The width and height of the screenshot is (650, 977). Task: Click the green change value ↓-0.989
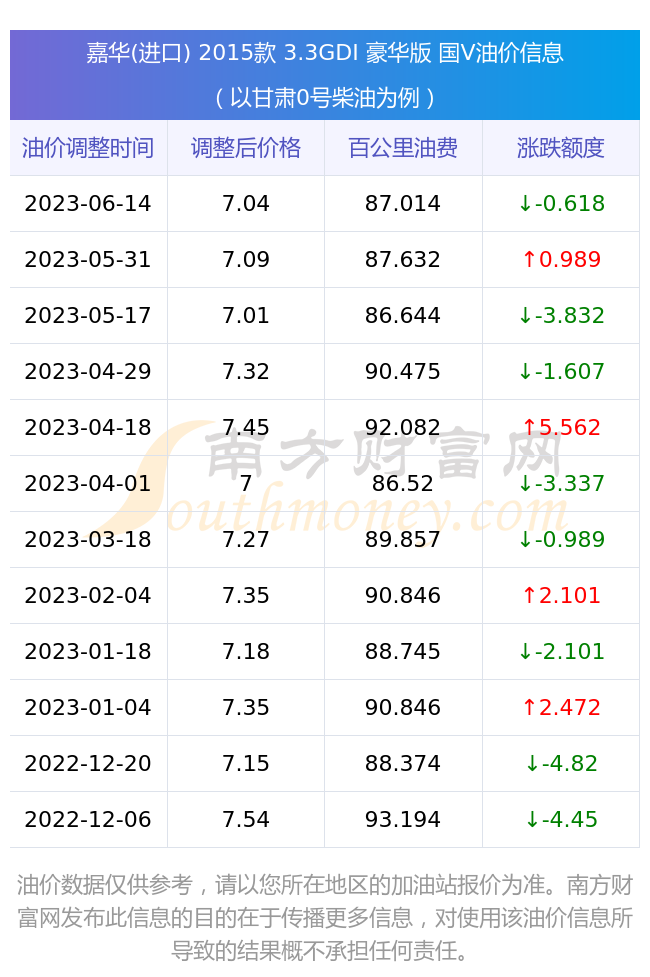562,540
